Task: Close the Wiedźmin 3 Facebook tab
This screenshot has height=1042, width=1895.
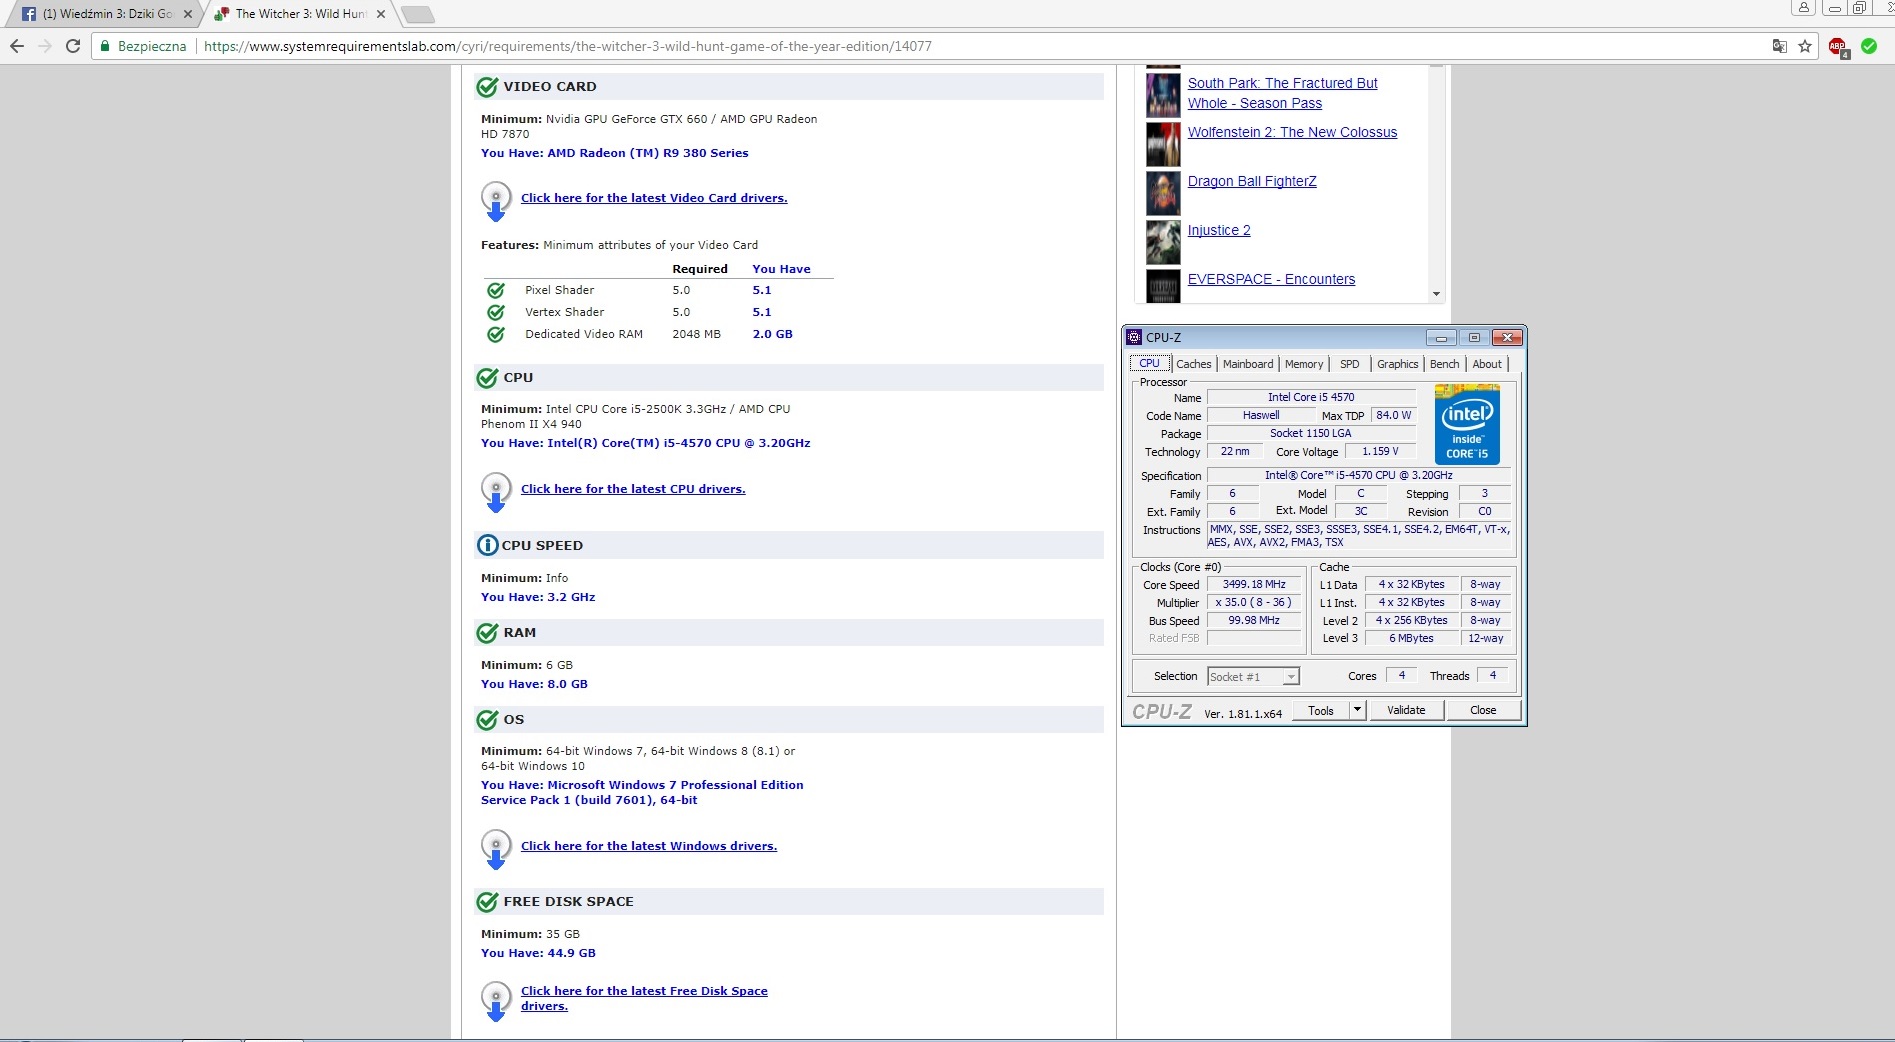Action: (x=187, y=14)
